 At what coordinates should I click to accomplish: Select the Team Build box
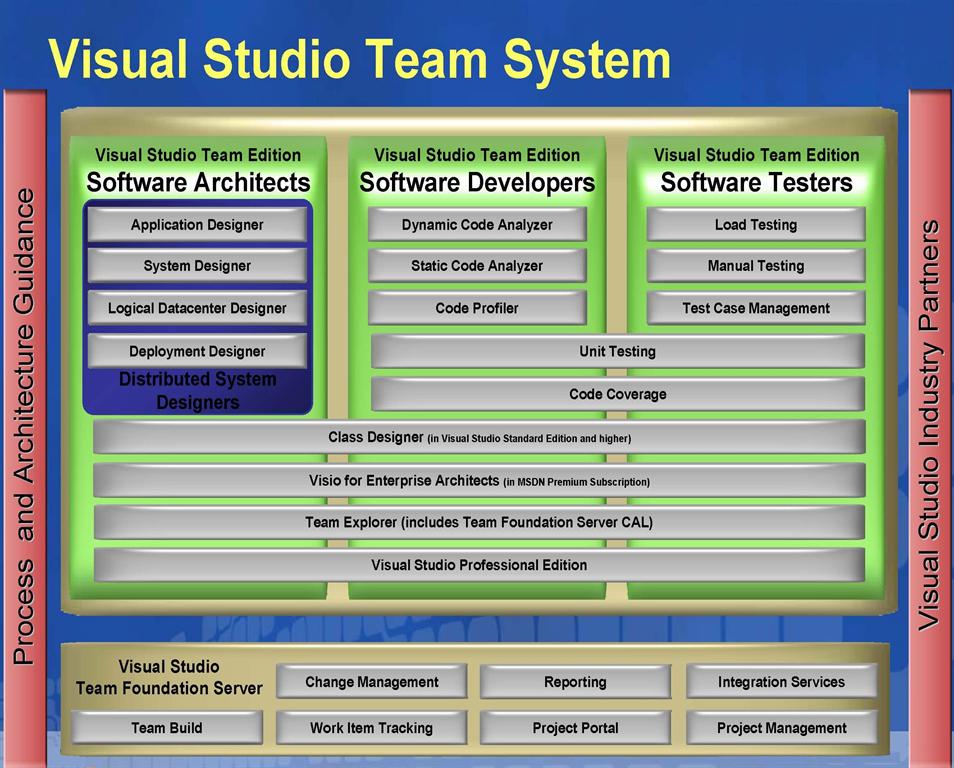pyautogui.click(x=167, y=727)
